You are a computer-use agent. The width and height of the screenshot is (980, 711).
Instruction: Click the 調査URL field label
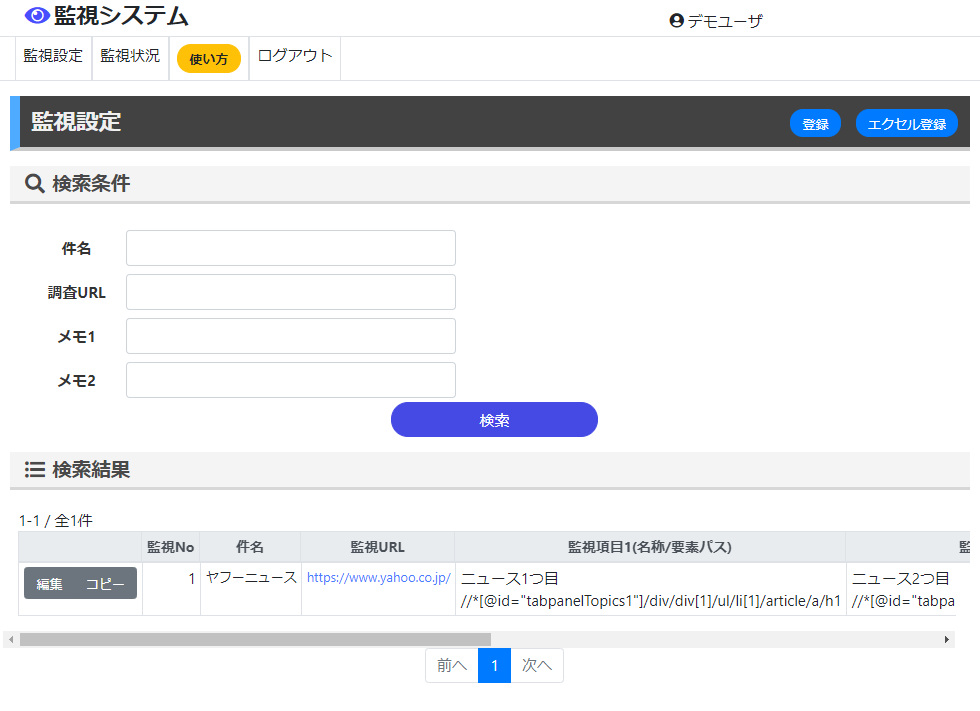pos(77,292)
